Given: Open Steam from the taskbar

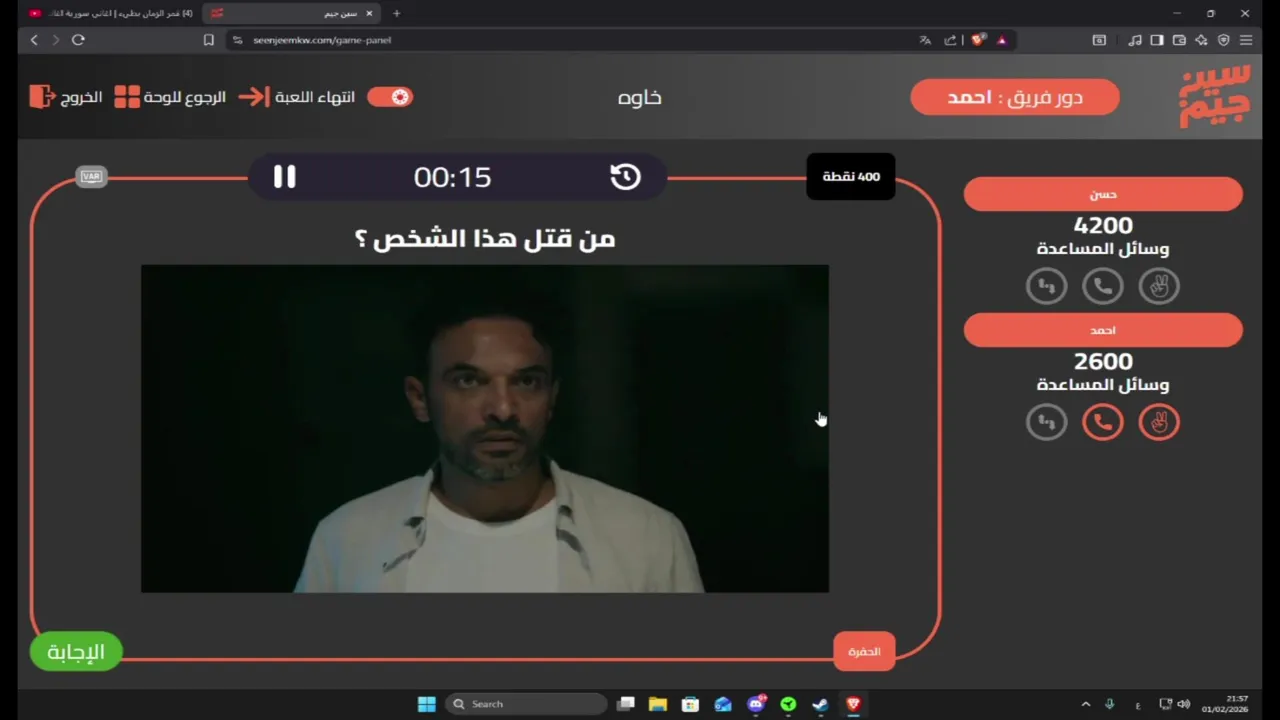Looking at the screenshot, I should [820, 704].
